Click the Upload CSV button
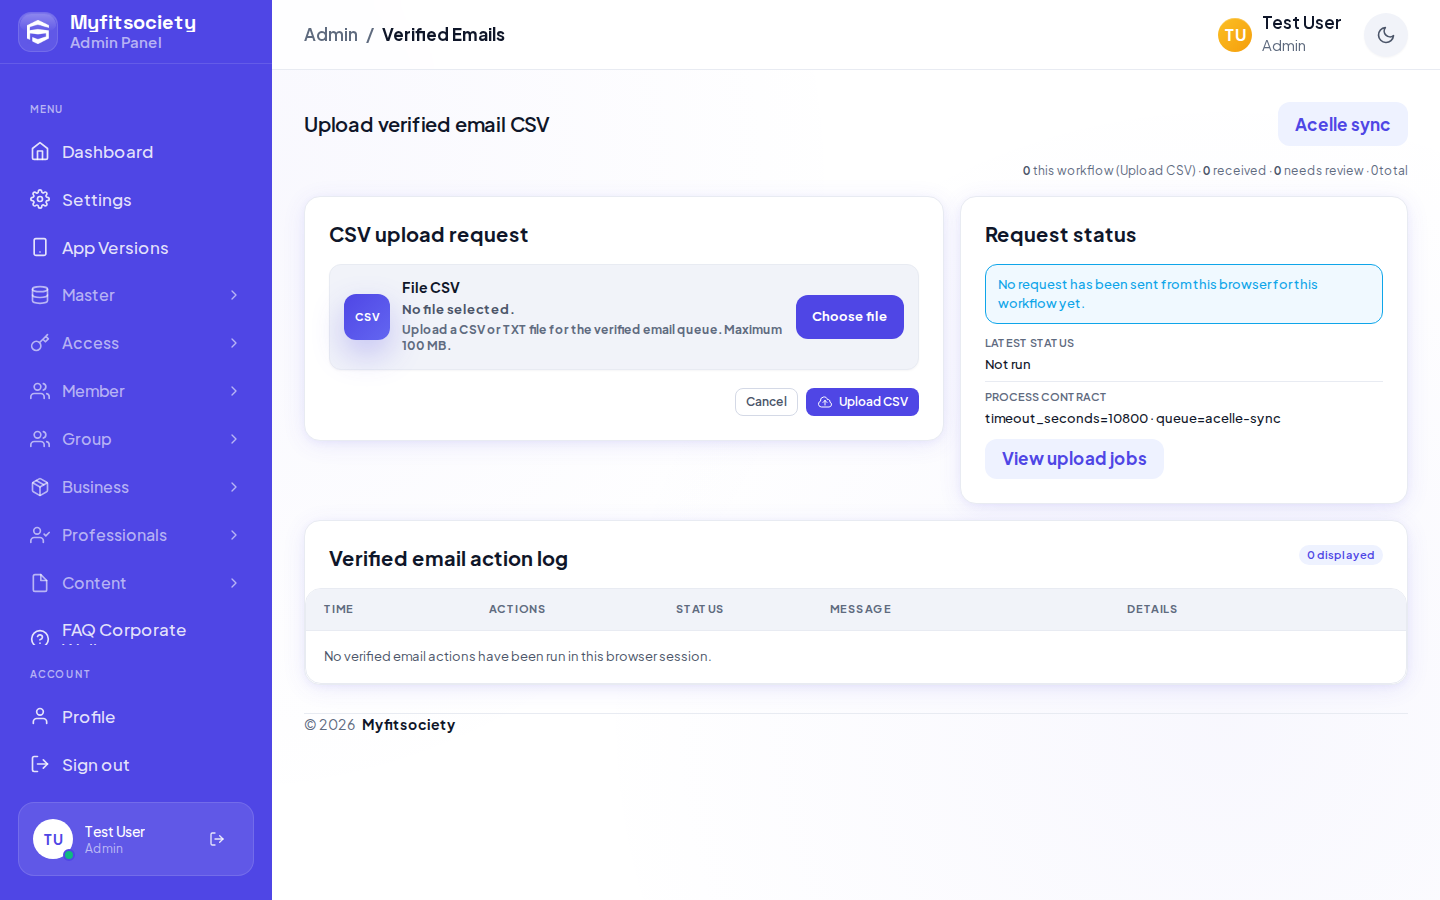 pyautogui.click(x=862, y=402)
